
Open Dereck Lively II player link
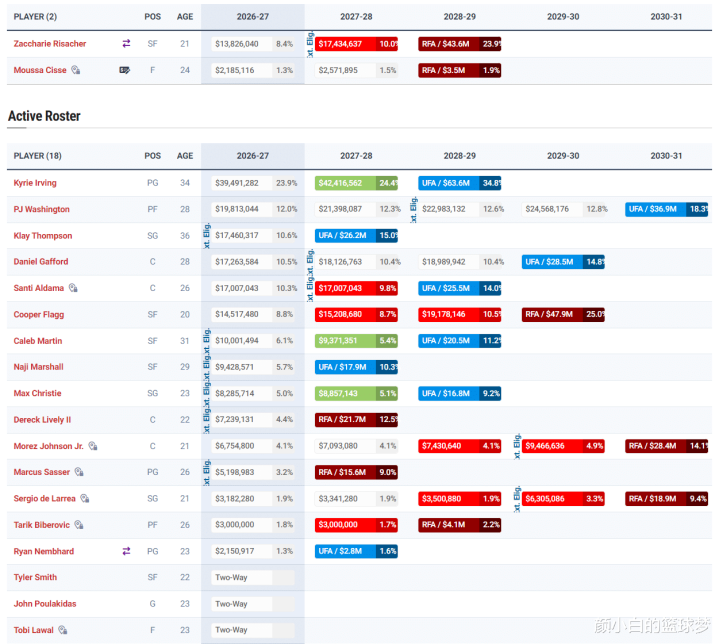pyautogui.click(x=42, y=420)
